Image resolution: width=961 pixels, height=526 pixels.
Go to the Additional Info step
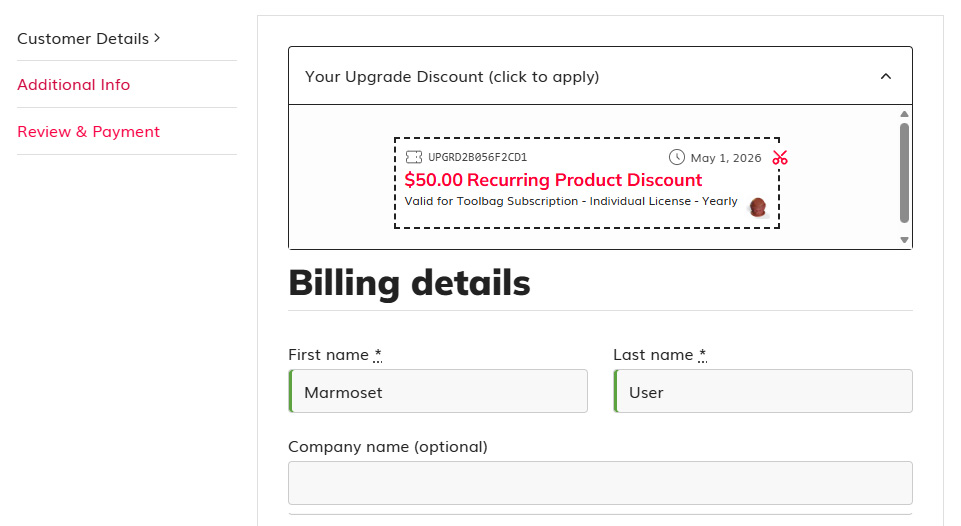[x=73, y=85]
